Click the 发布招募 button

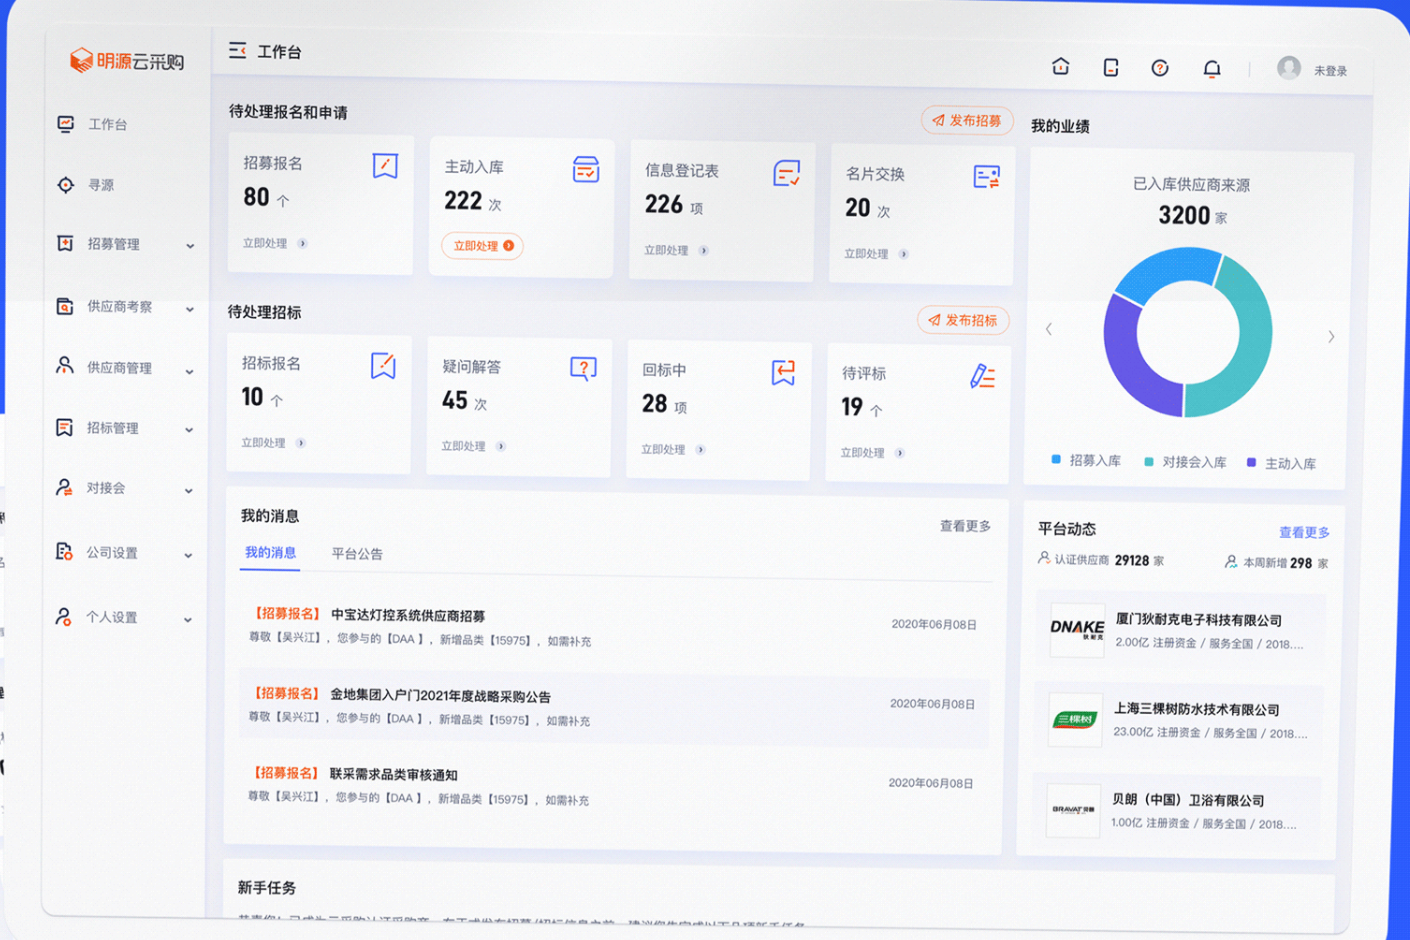click(x=967, y=121)
